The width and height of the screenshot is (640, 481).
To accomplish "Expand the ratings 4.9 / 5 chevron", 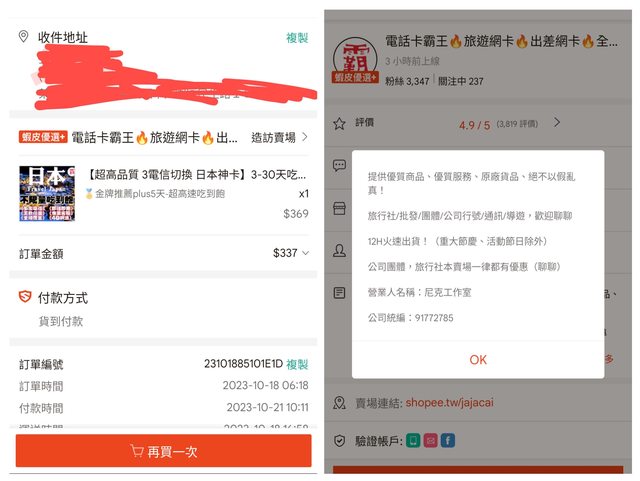I will pos(557,123).
